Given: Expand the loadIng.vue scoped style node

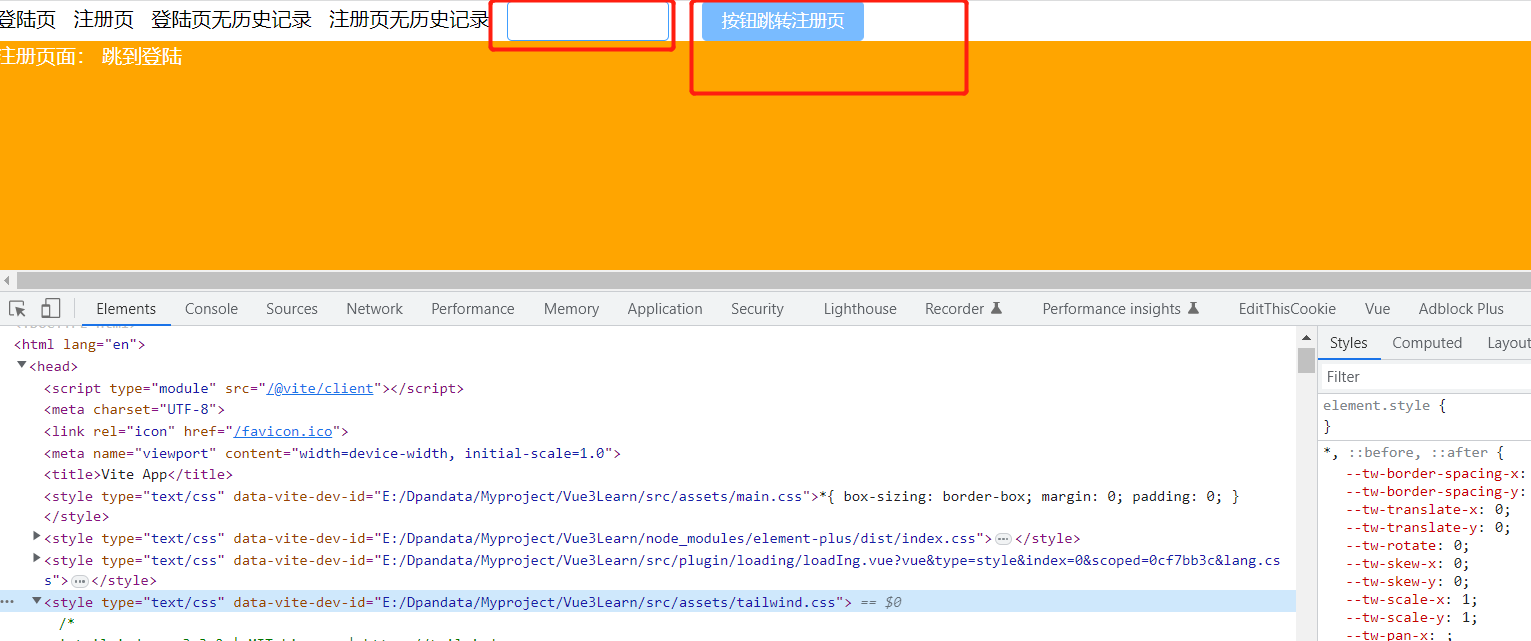Looking at the screenshot, I should [x=36, y=559].
